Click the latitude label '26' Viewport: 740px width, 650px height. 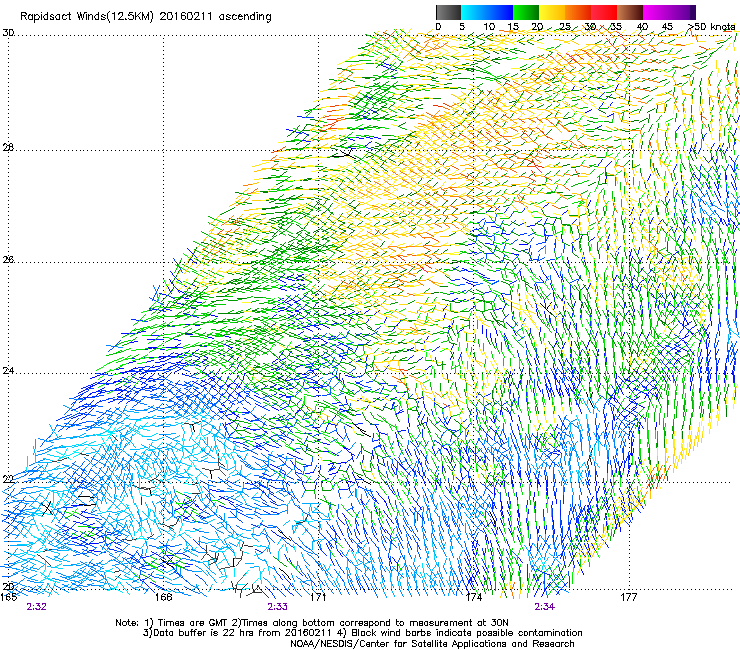[8, 260]
